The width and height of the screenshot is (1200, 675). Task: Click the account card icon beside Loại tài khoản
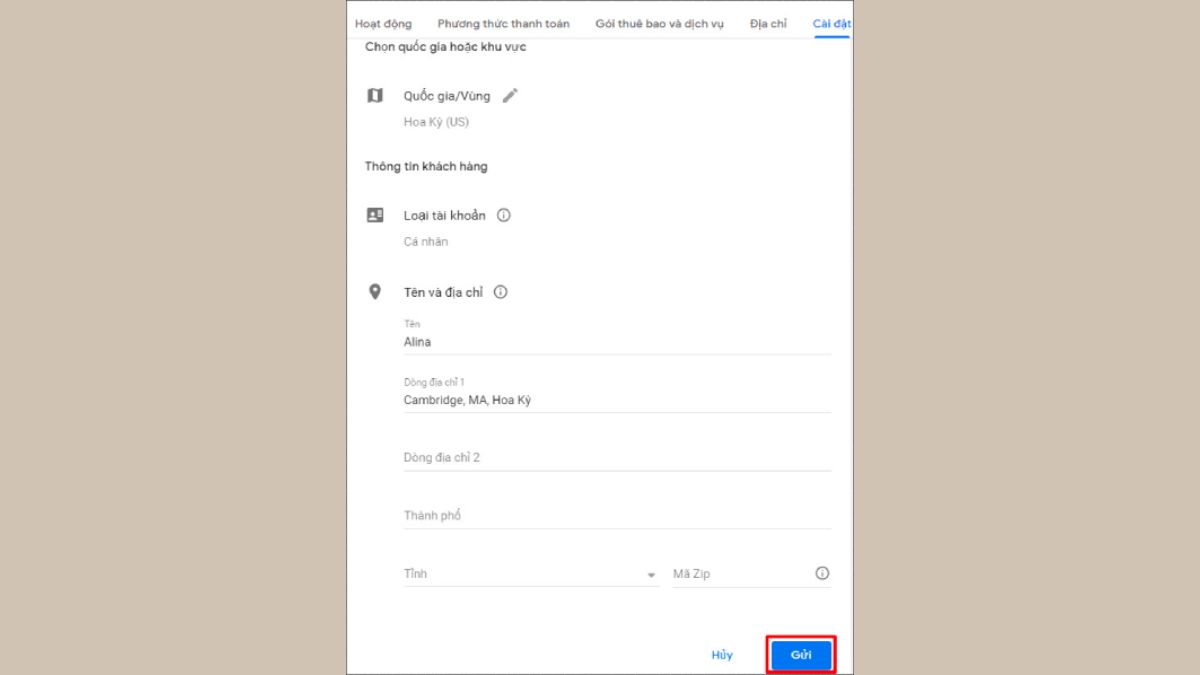click(375, 215)
